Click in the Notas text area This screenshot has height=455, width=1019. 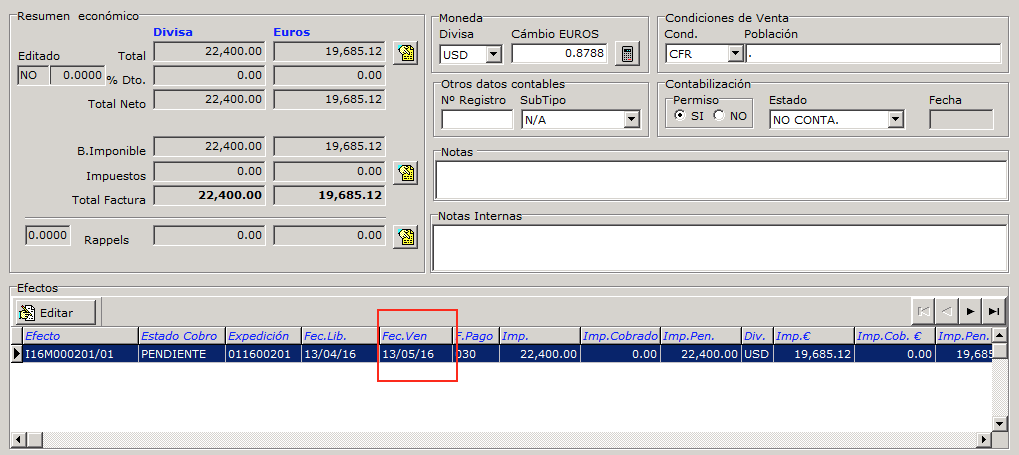pyautogui.click(x=720, y=180)
